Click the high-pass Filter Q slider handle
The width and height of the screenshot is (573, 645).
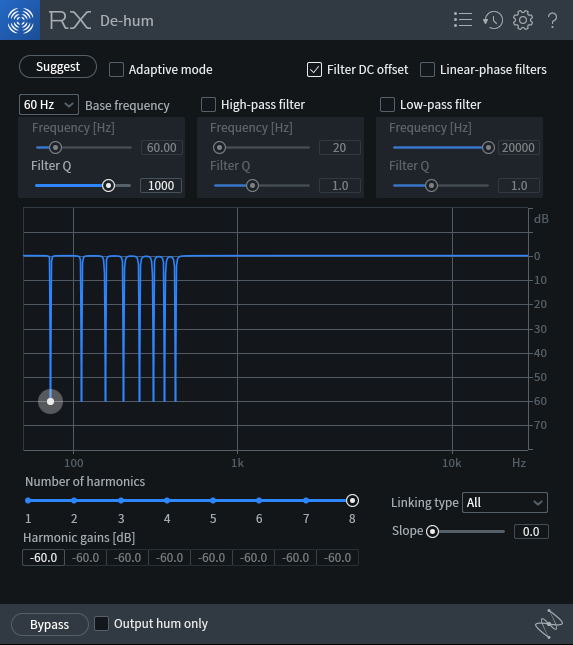click(252, 186)
